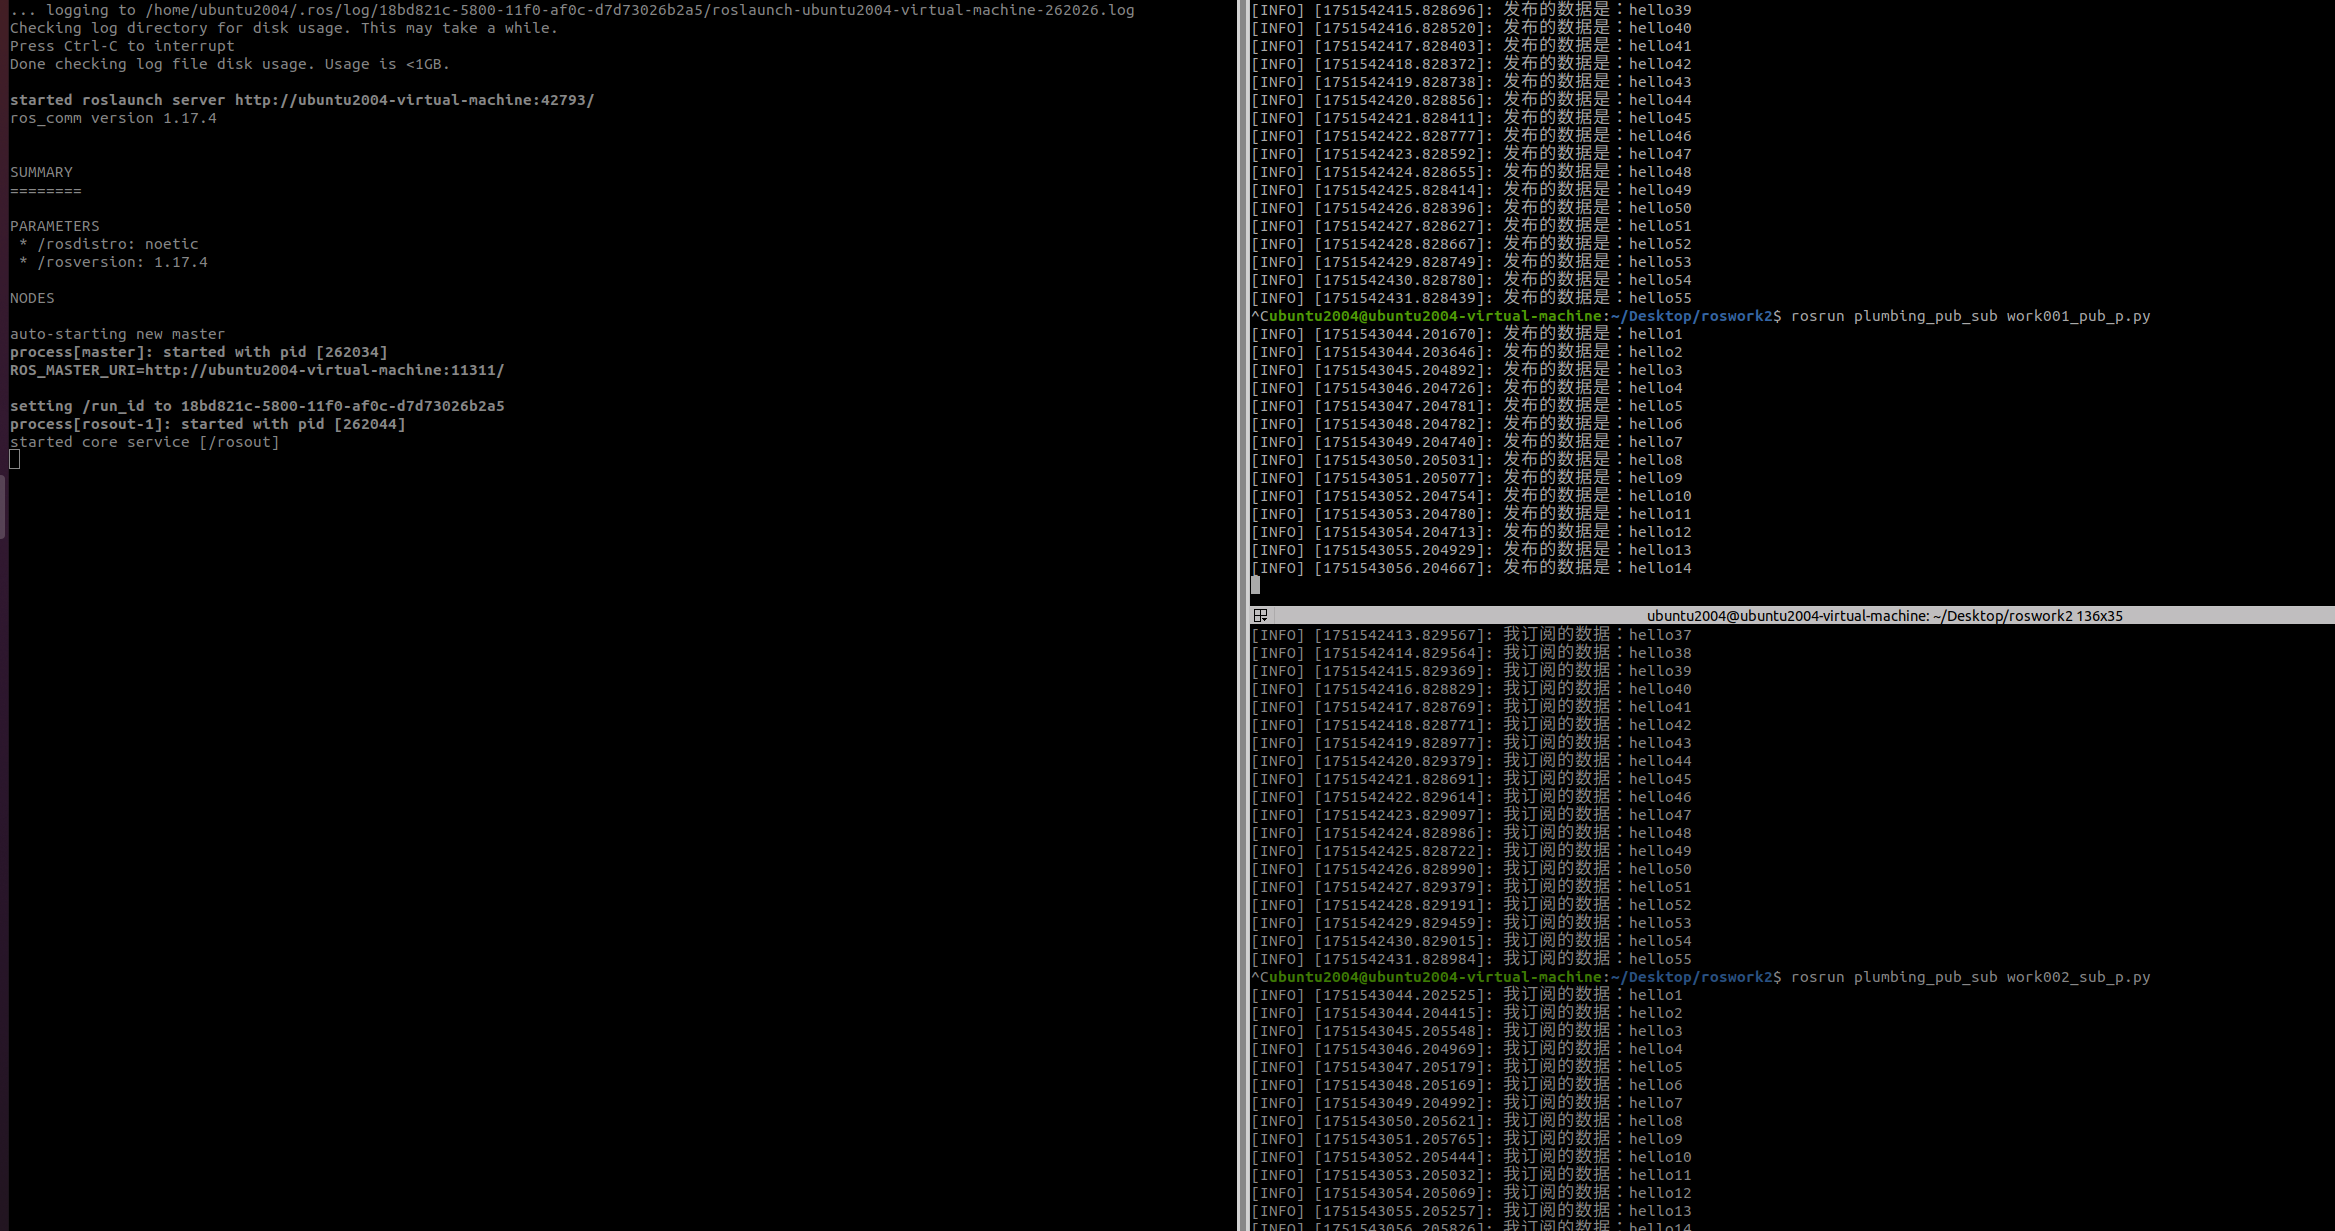Screen dimensions: 2335x1231
Task: Click the process[rosout-1] pid 262044 line
Action: [x=207, y=424]
